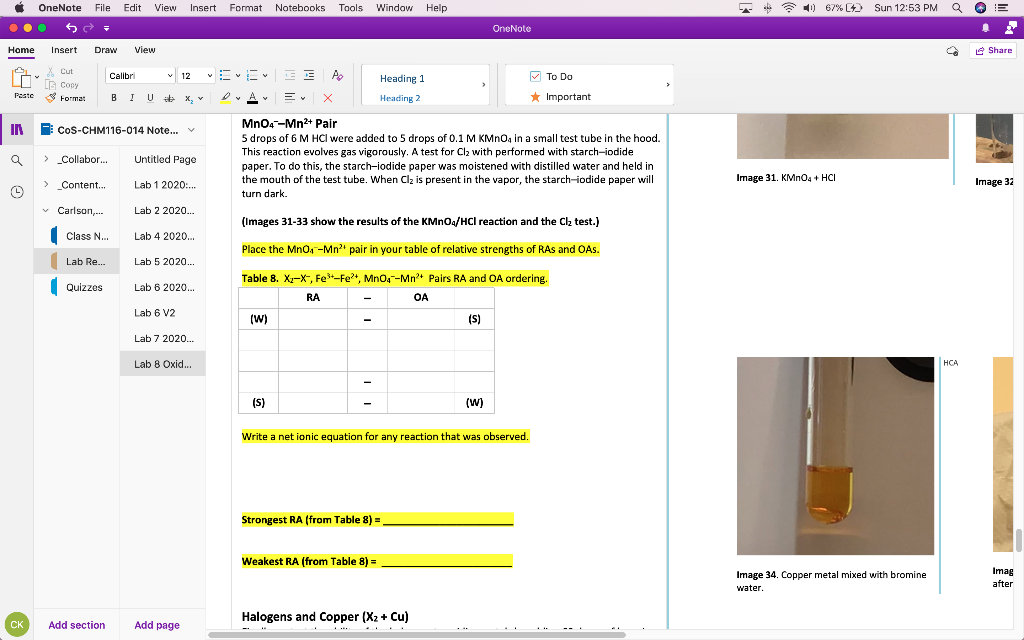Apply Bold formatting
The width and height of the screenshot is (1024, 640).
point(114,98)
